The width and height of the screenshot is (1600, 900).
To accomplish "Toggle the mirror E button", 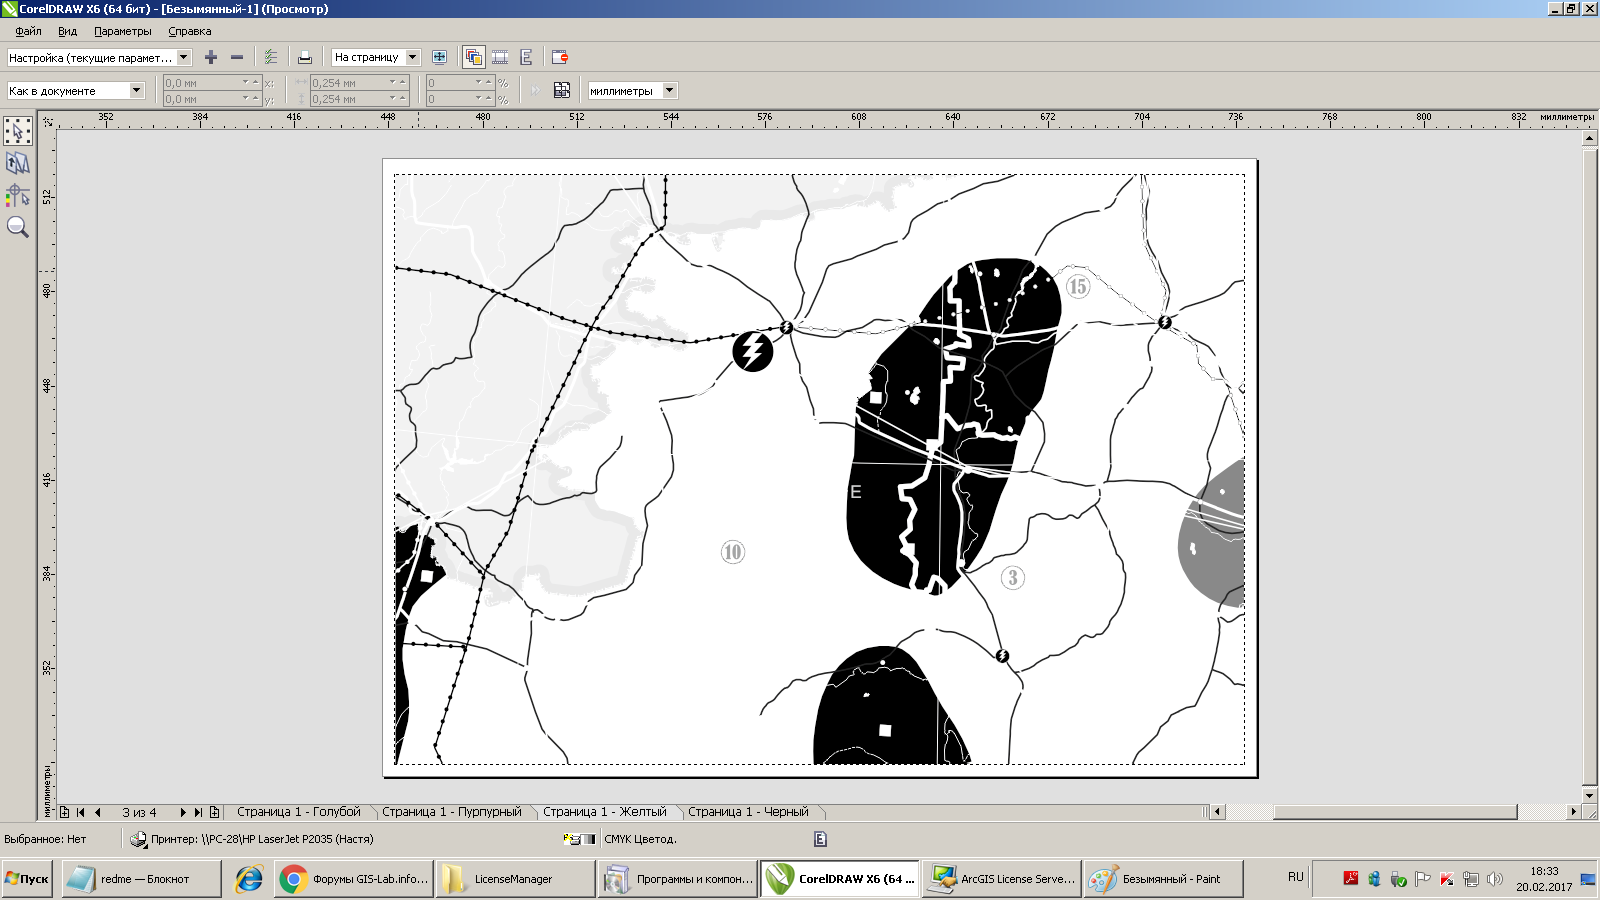I will pyautogui.click(x=526, y=58).
